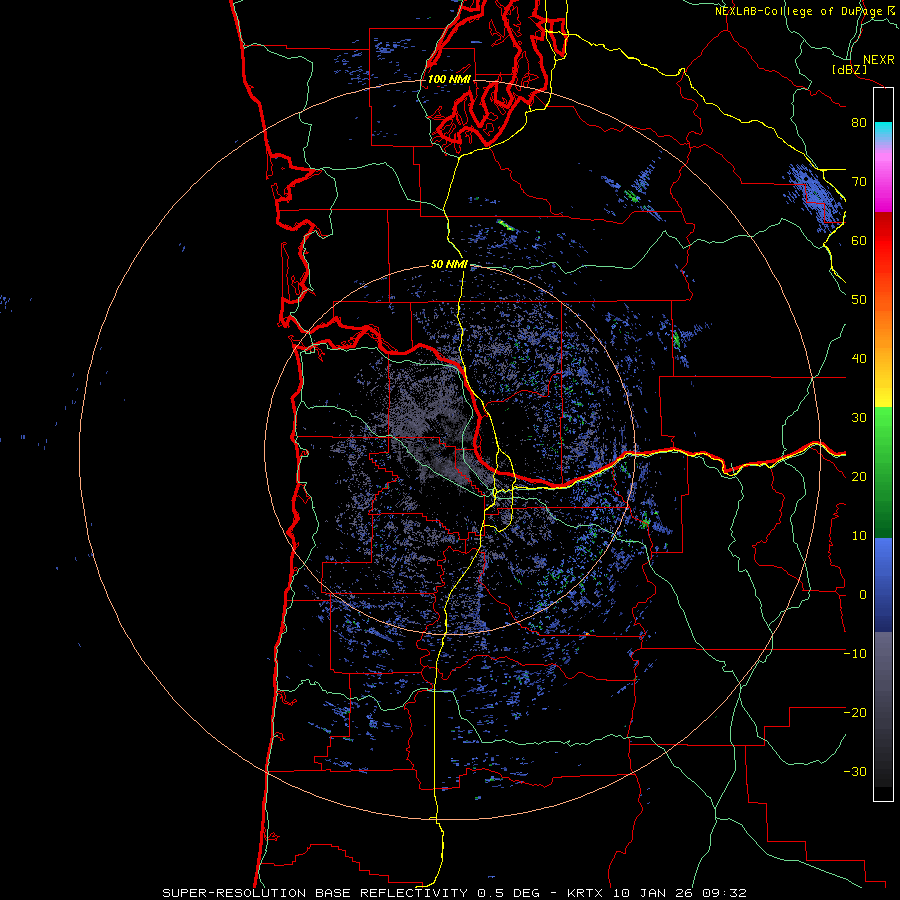Viewport: 900px width, 900px height.
Task: Click the 20 dBZ scale value
Action: pos(859,477)
